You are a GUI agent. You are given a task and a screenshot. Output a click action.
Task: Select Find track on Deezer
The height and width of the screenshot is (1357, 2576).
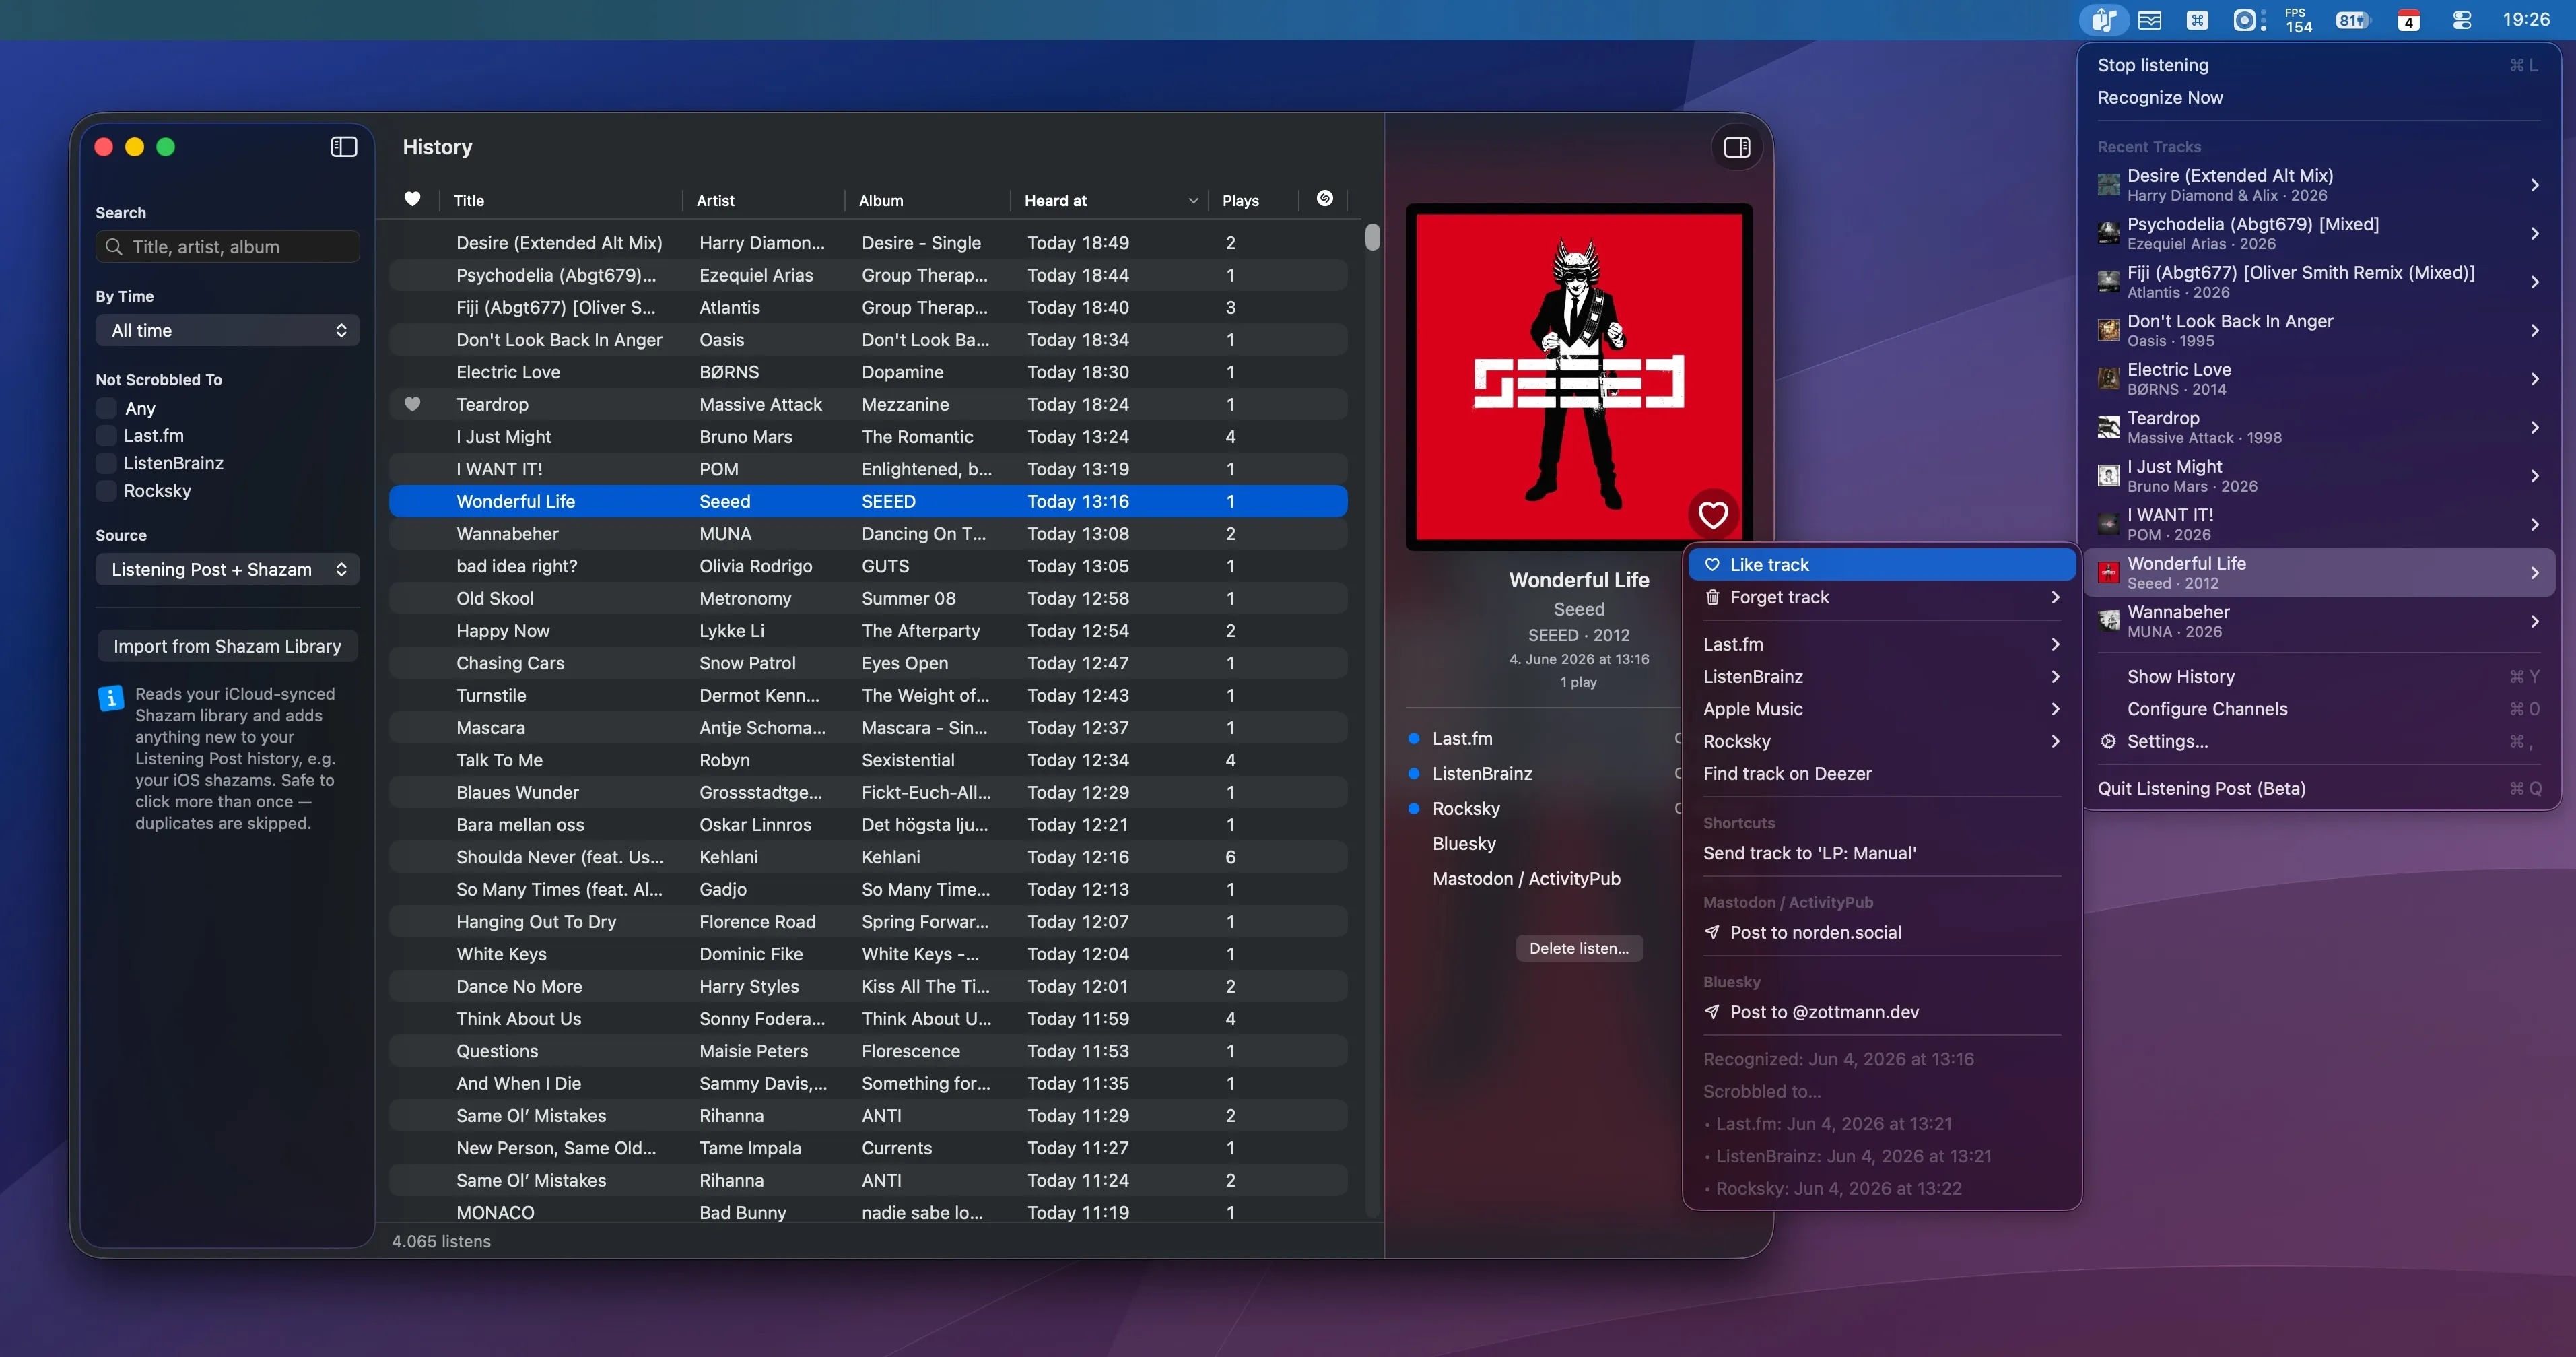tap(1881, 773)
